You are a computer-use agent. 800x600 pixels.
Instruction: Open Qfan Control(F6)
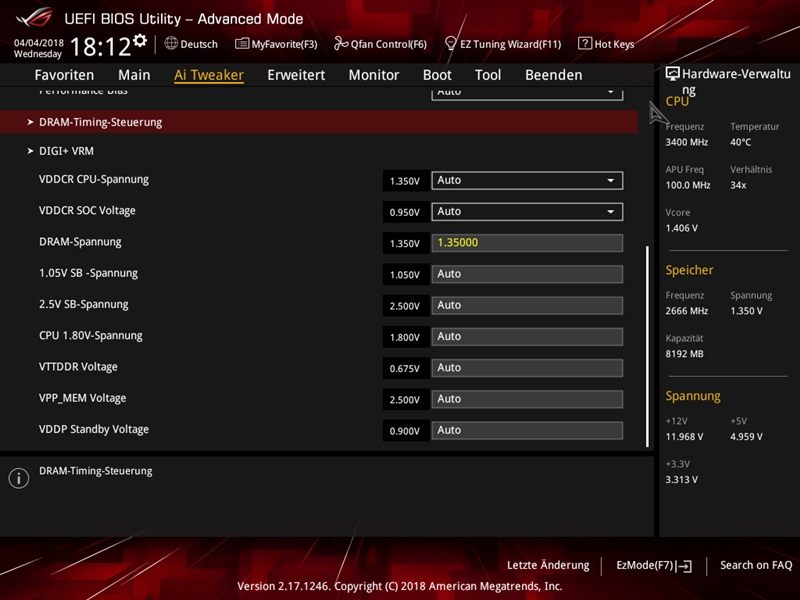pos(380,44)
